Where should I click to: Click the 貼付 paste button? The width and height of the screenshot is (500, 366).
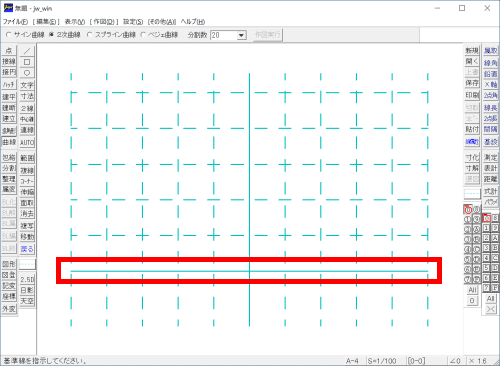coord(472,129)
